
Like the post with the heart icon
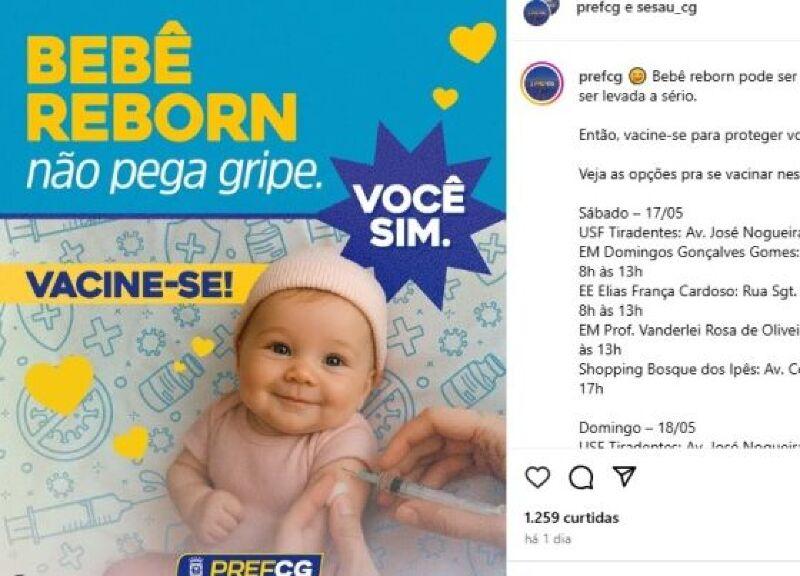pyautogui.click(x=538, y=478)
